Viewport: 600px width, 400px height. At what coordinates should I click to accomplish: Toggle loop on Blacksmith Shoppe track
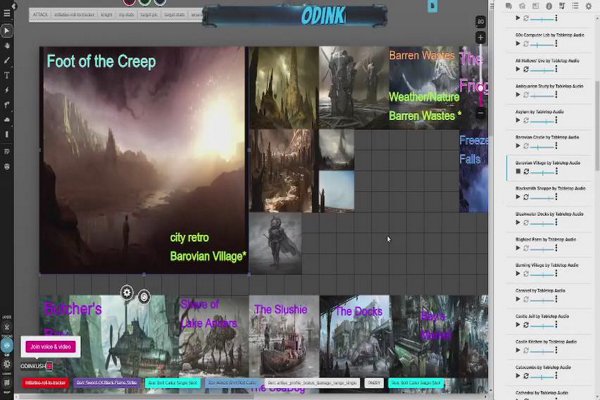click(x=526, y=197)
